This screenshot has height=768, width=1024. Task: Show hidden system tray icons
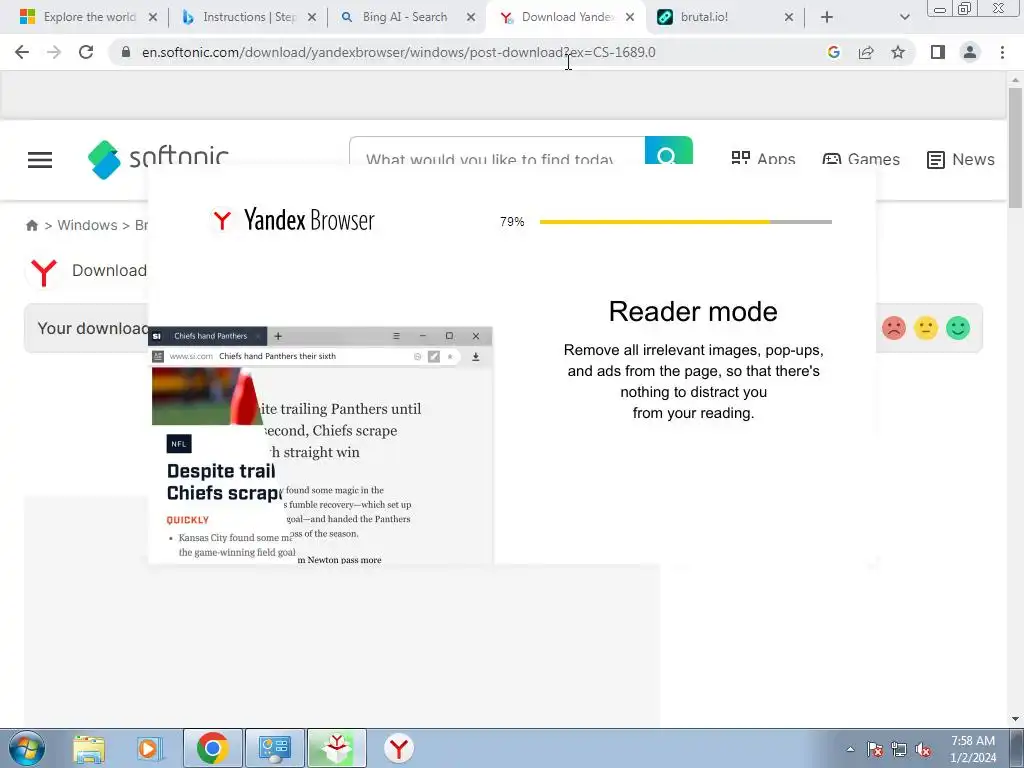[x=850, y=750]
